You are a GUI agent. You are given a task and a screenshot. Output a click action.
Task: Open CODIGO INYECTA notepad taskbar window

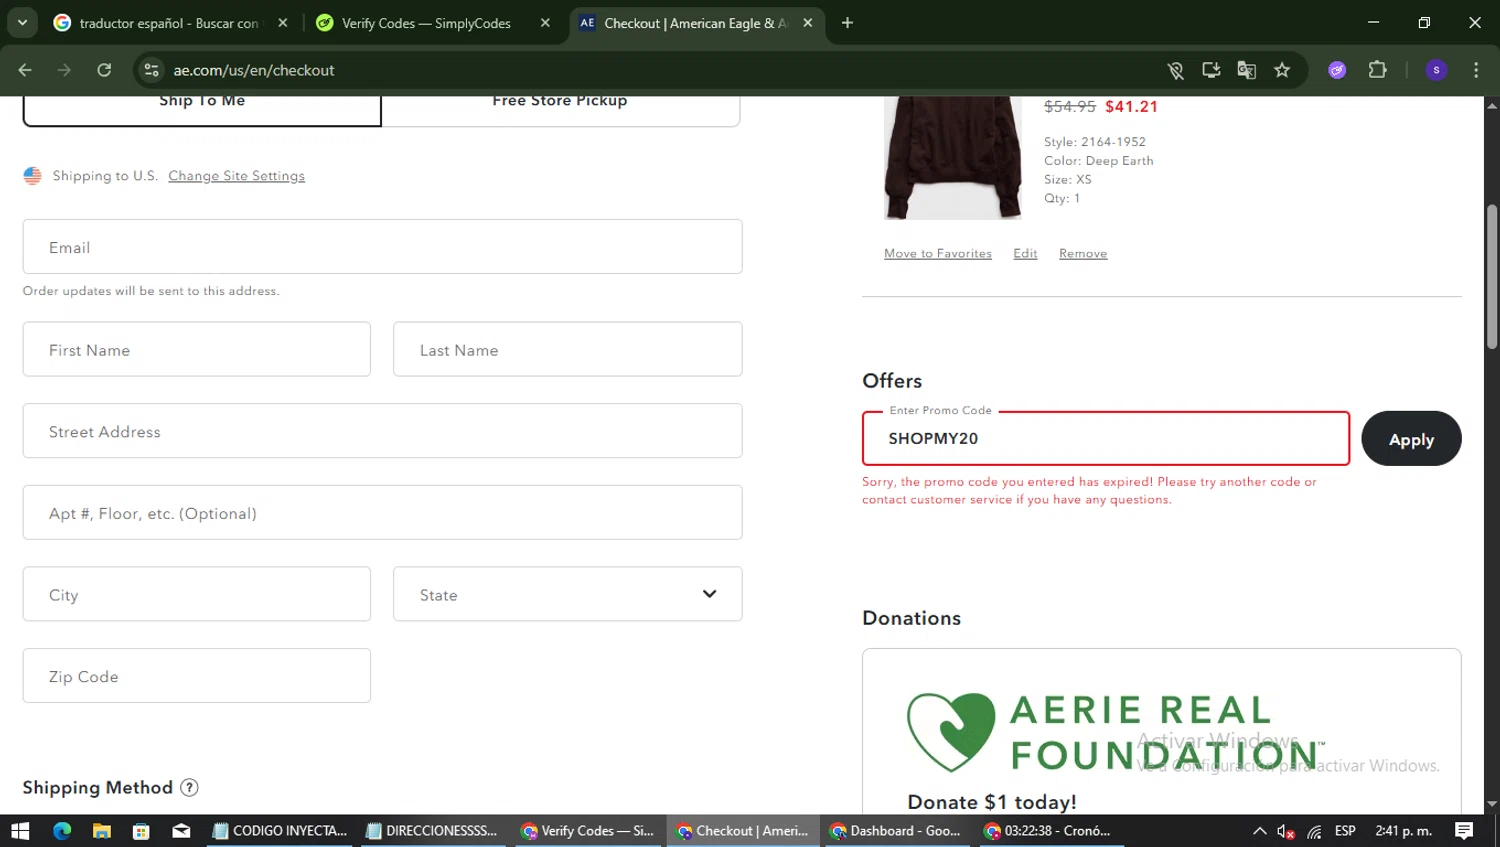tap(280, 831)
